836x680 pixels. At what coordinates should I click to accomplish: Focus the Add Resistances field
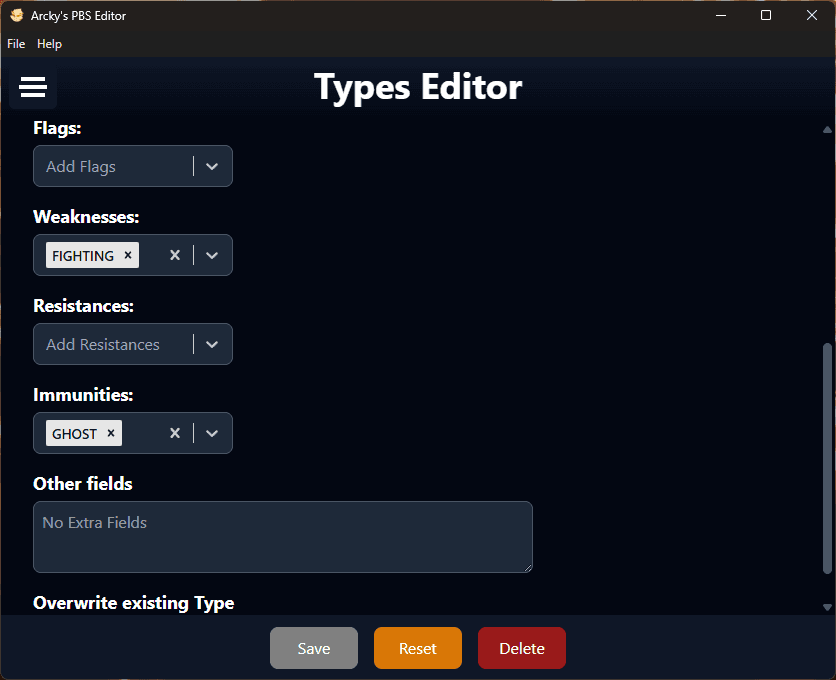click(x=112, y=344)
